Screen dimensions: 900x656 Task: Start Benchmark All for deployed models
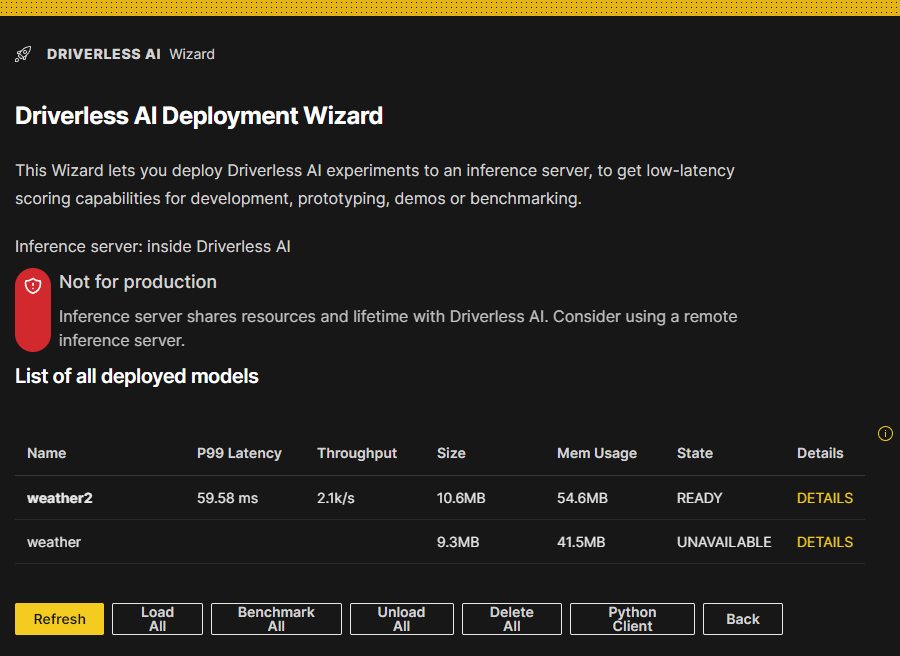click(x=276, y=618)
